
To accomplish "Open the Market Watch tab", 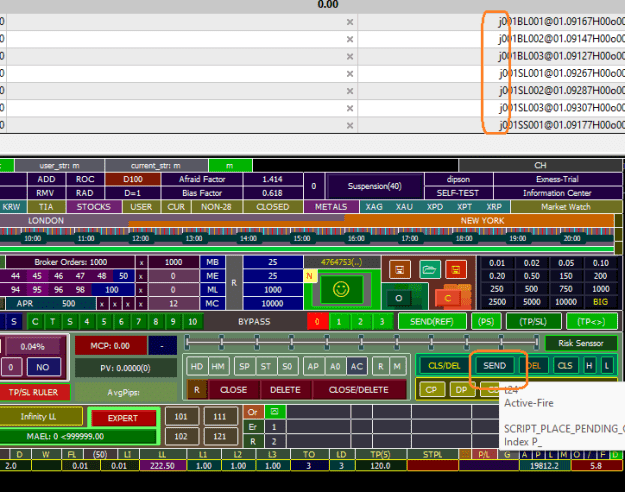I will (566, 207).
